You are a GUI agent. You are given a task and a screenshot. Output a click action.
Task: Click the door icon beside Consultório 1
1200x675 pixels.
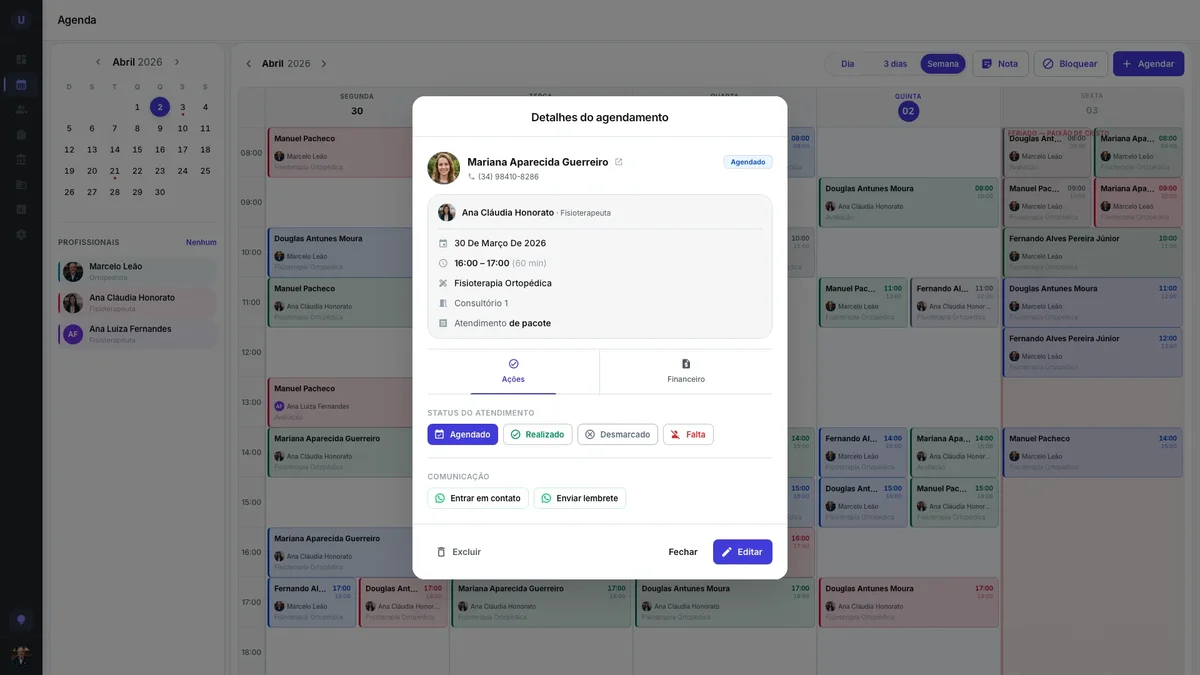pyautogui.click(x=443, y=303)
